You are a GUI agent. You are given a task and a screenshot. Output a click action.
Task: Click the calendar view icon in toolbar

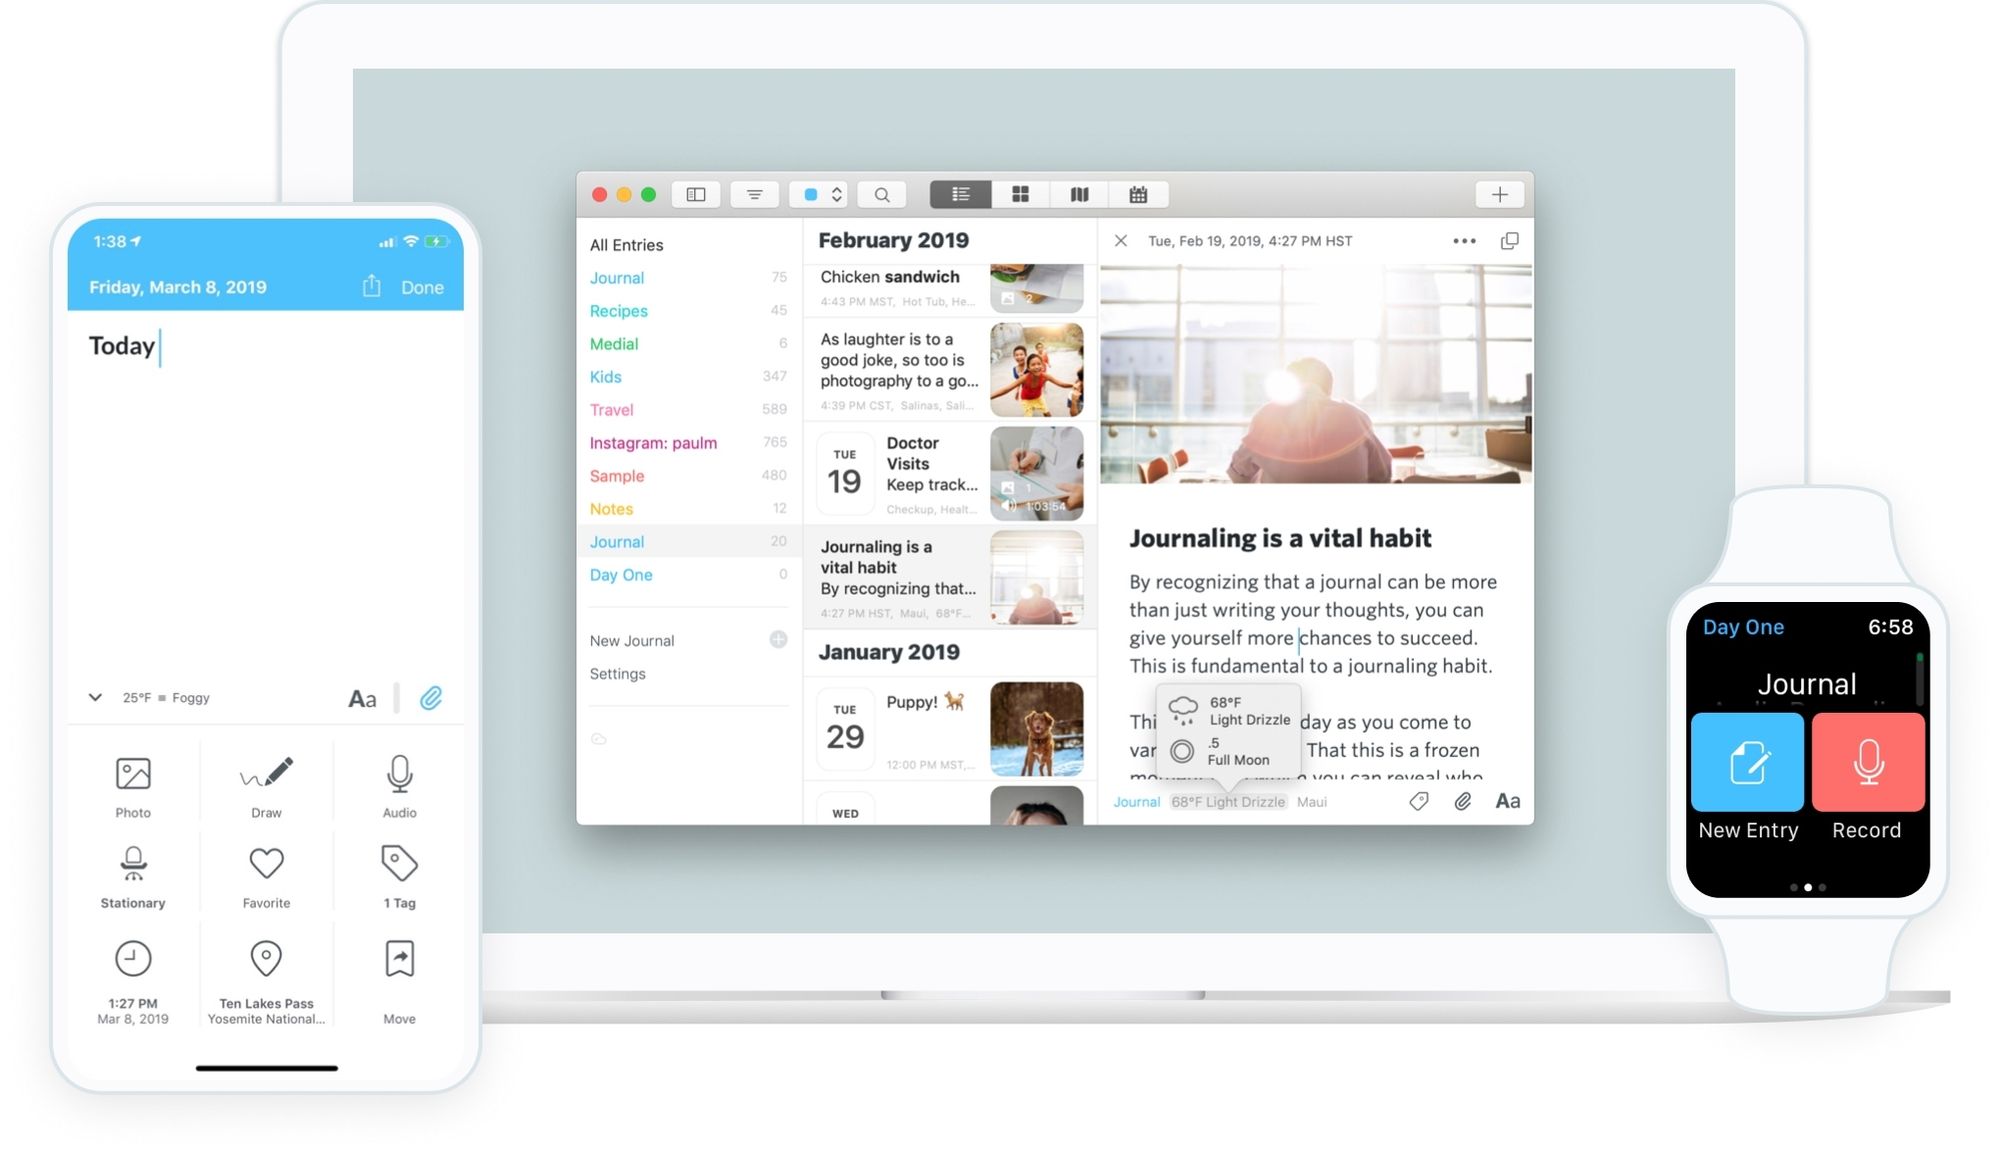click(x=1139, y=194)
